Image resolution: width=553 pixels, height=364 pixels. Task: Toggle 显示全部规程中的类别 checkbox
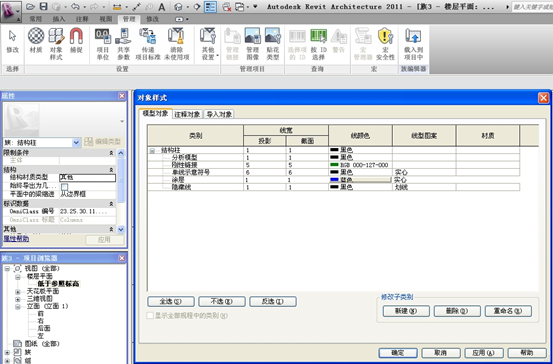(150, 316)
